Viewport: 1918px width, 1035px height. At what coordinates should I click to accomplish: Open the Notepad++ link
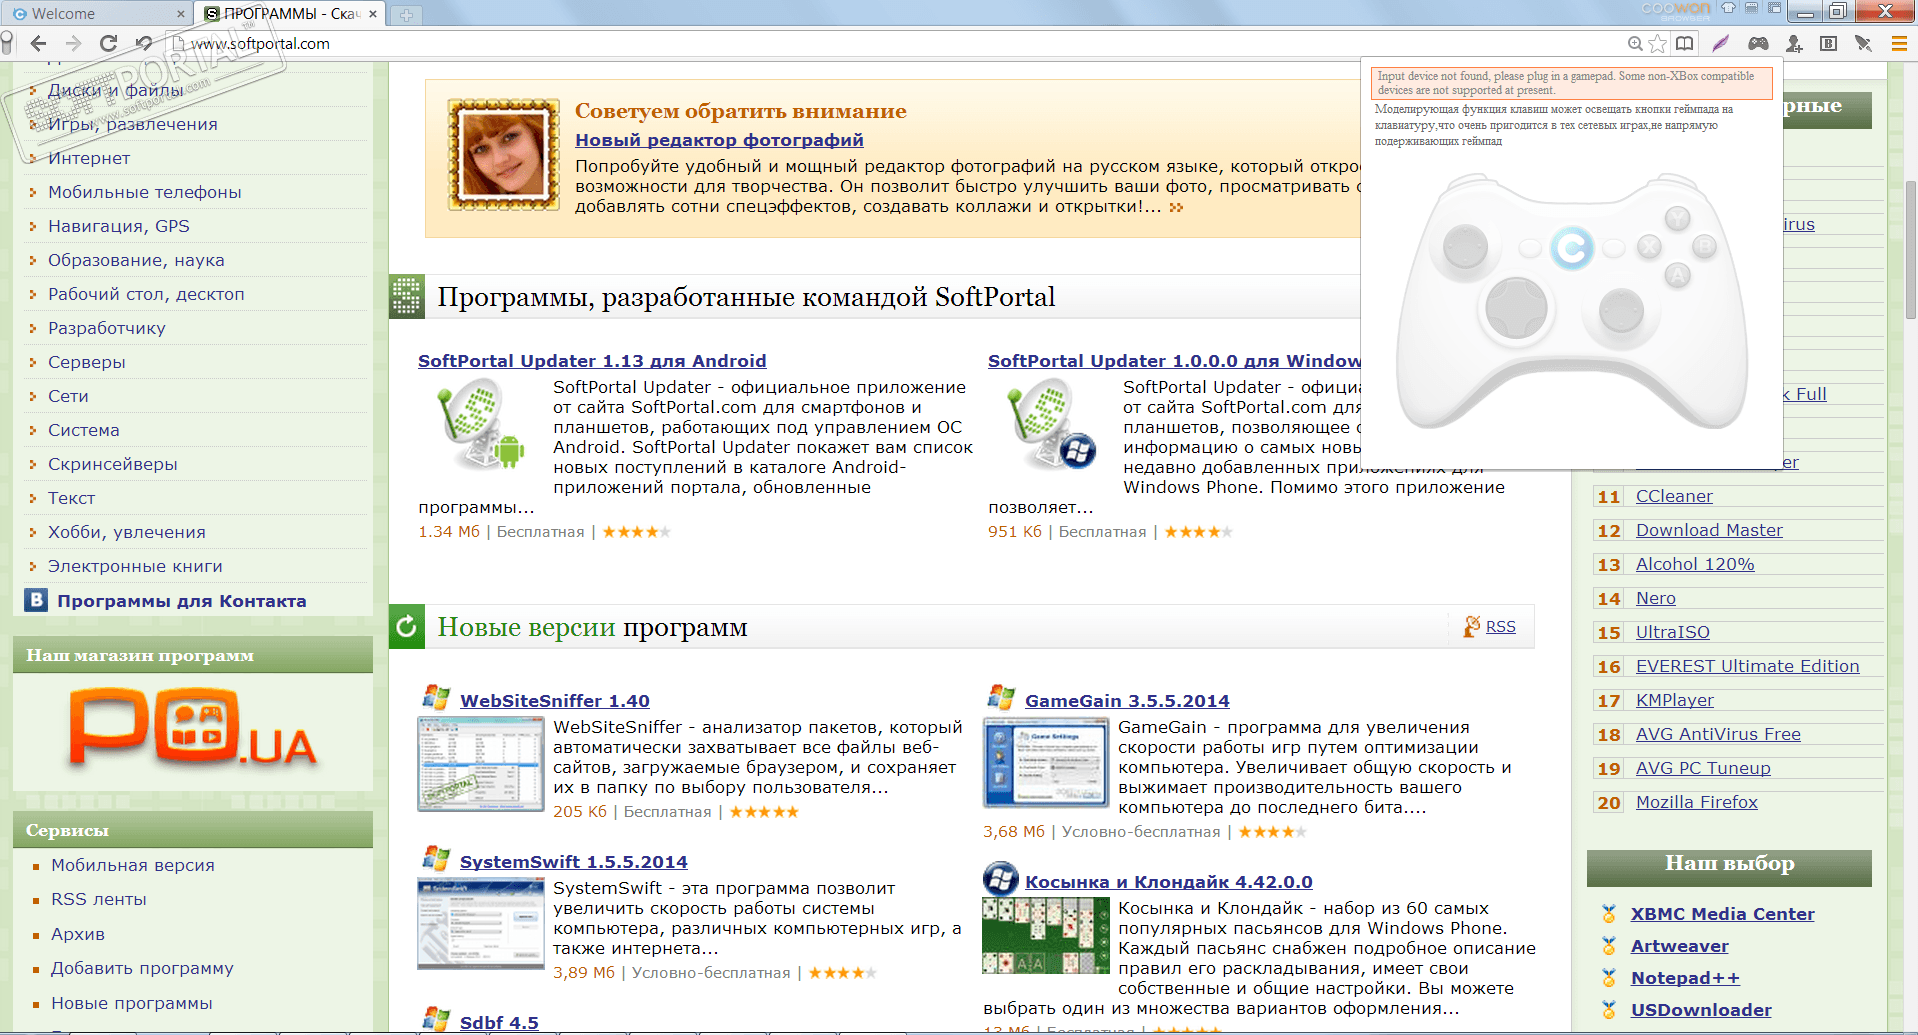[1685, 978]
